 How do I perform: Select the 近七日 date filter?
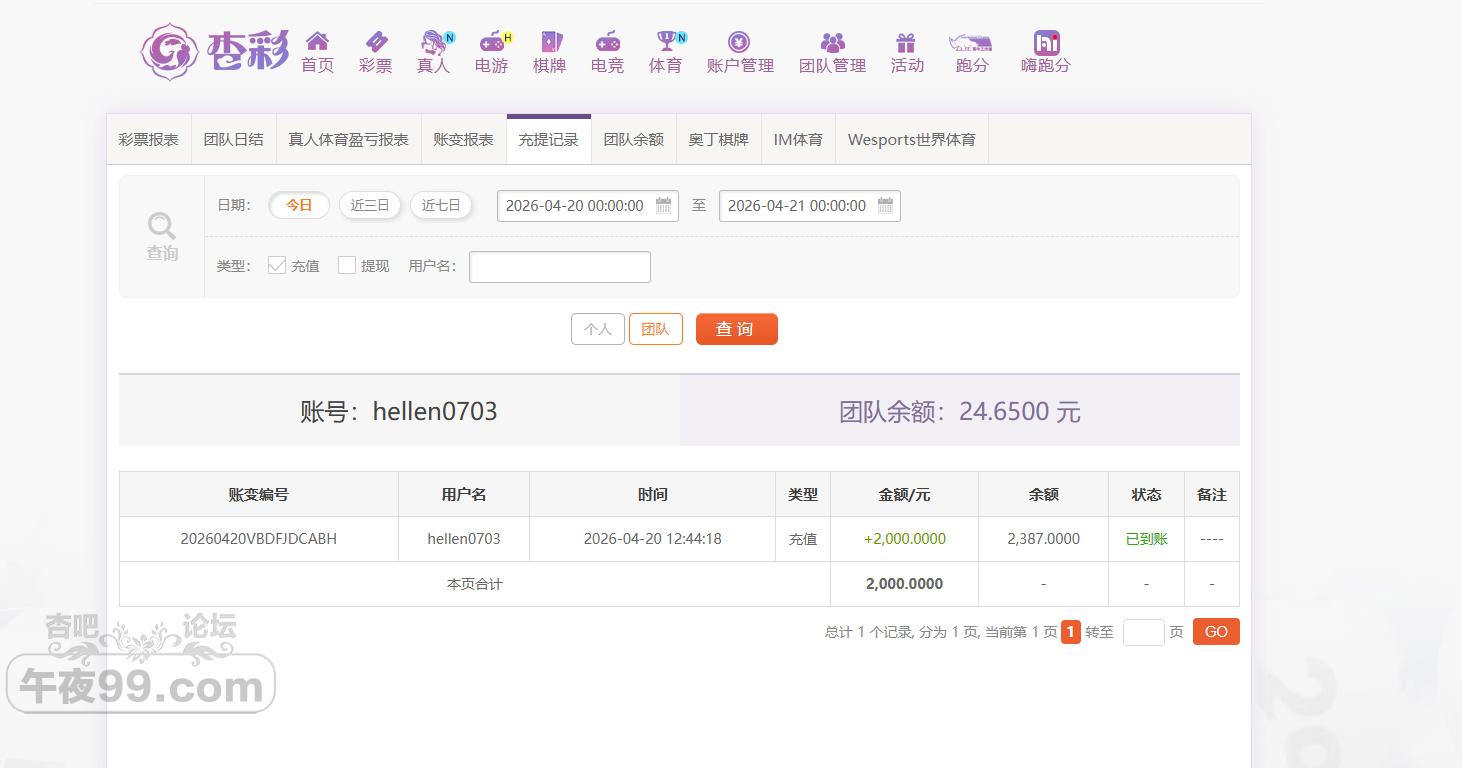tap(441, 206)
